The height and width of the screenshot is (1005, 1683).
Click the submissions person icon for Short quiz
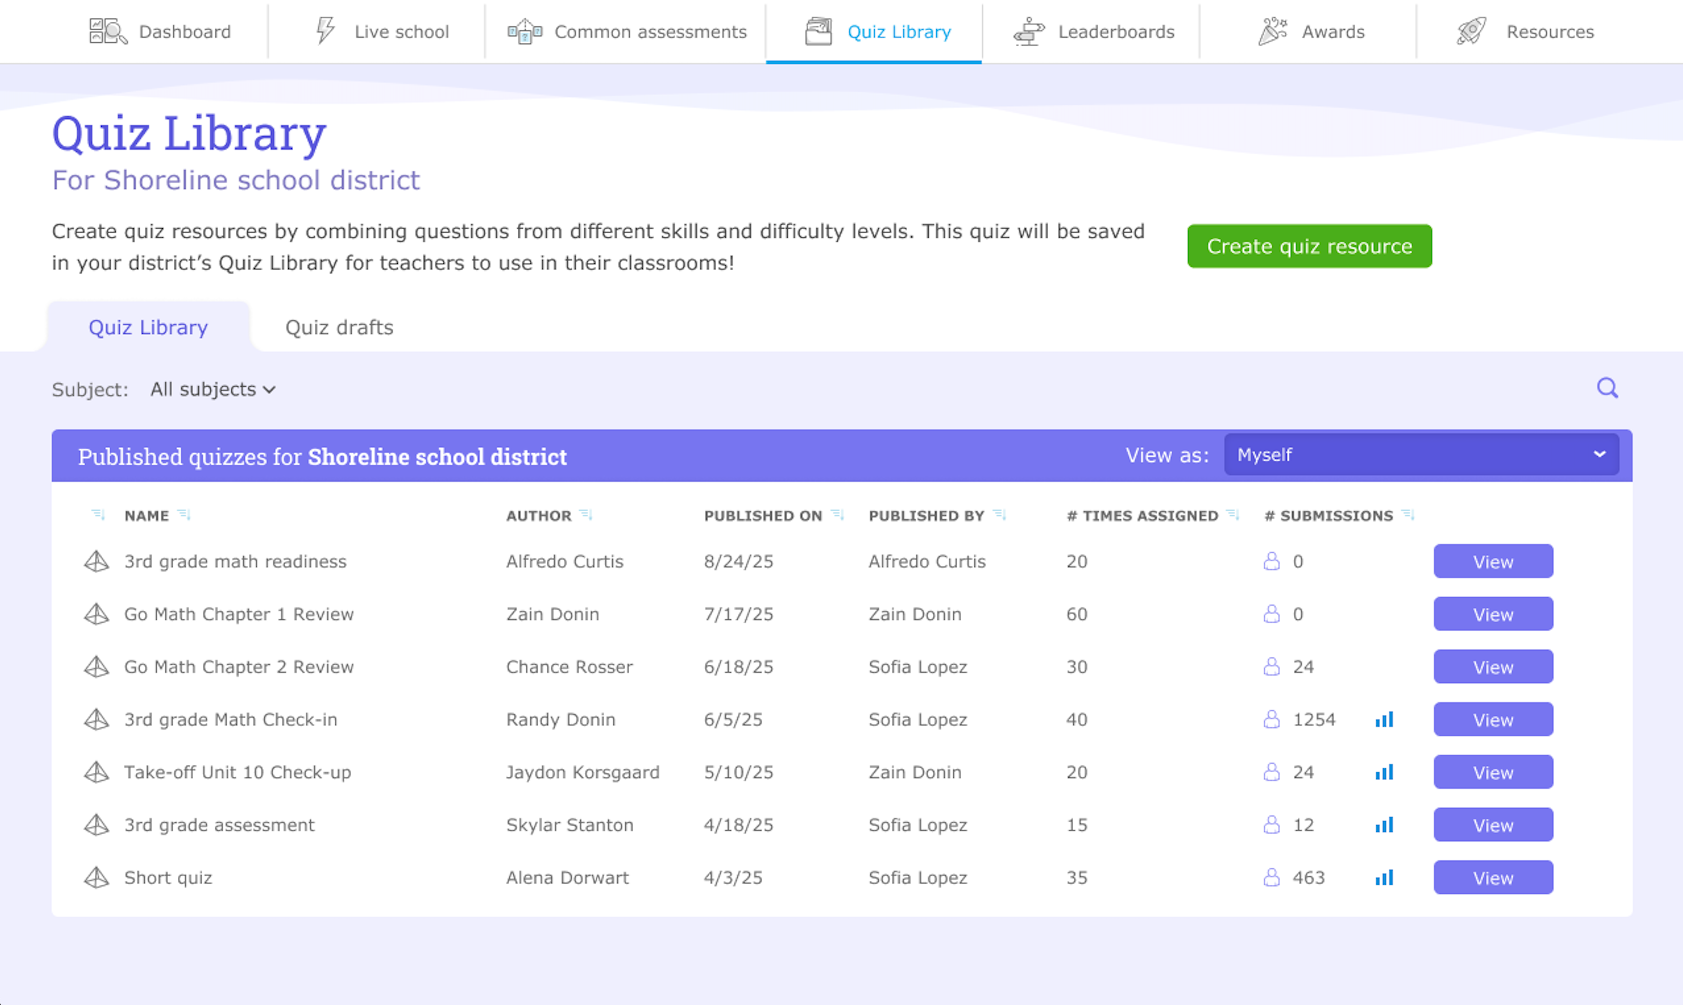click(1271, 877)
